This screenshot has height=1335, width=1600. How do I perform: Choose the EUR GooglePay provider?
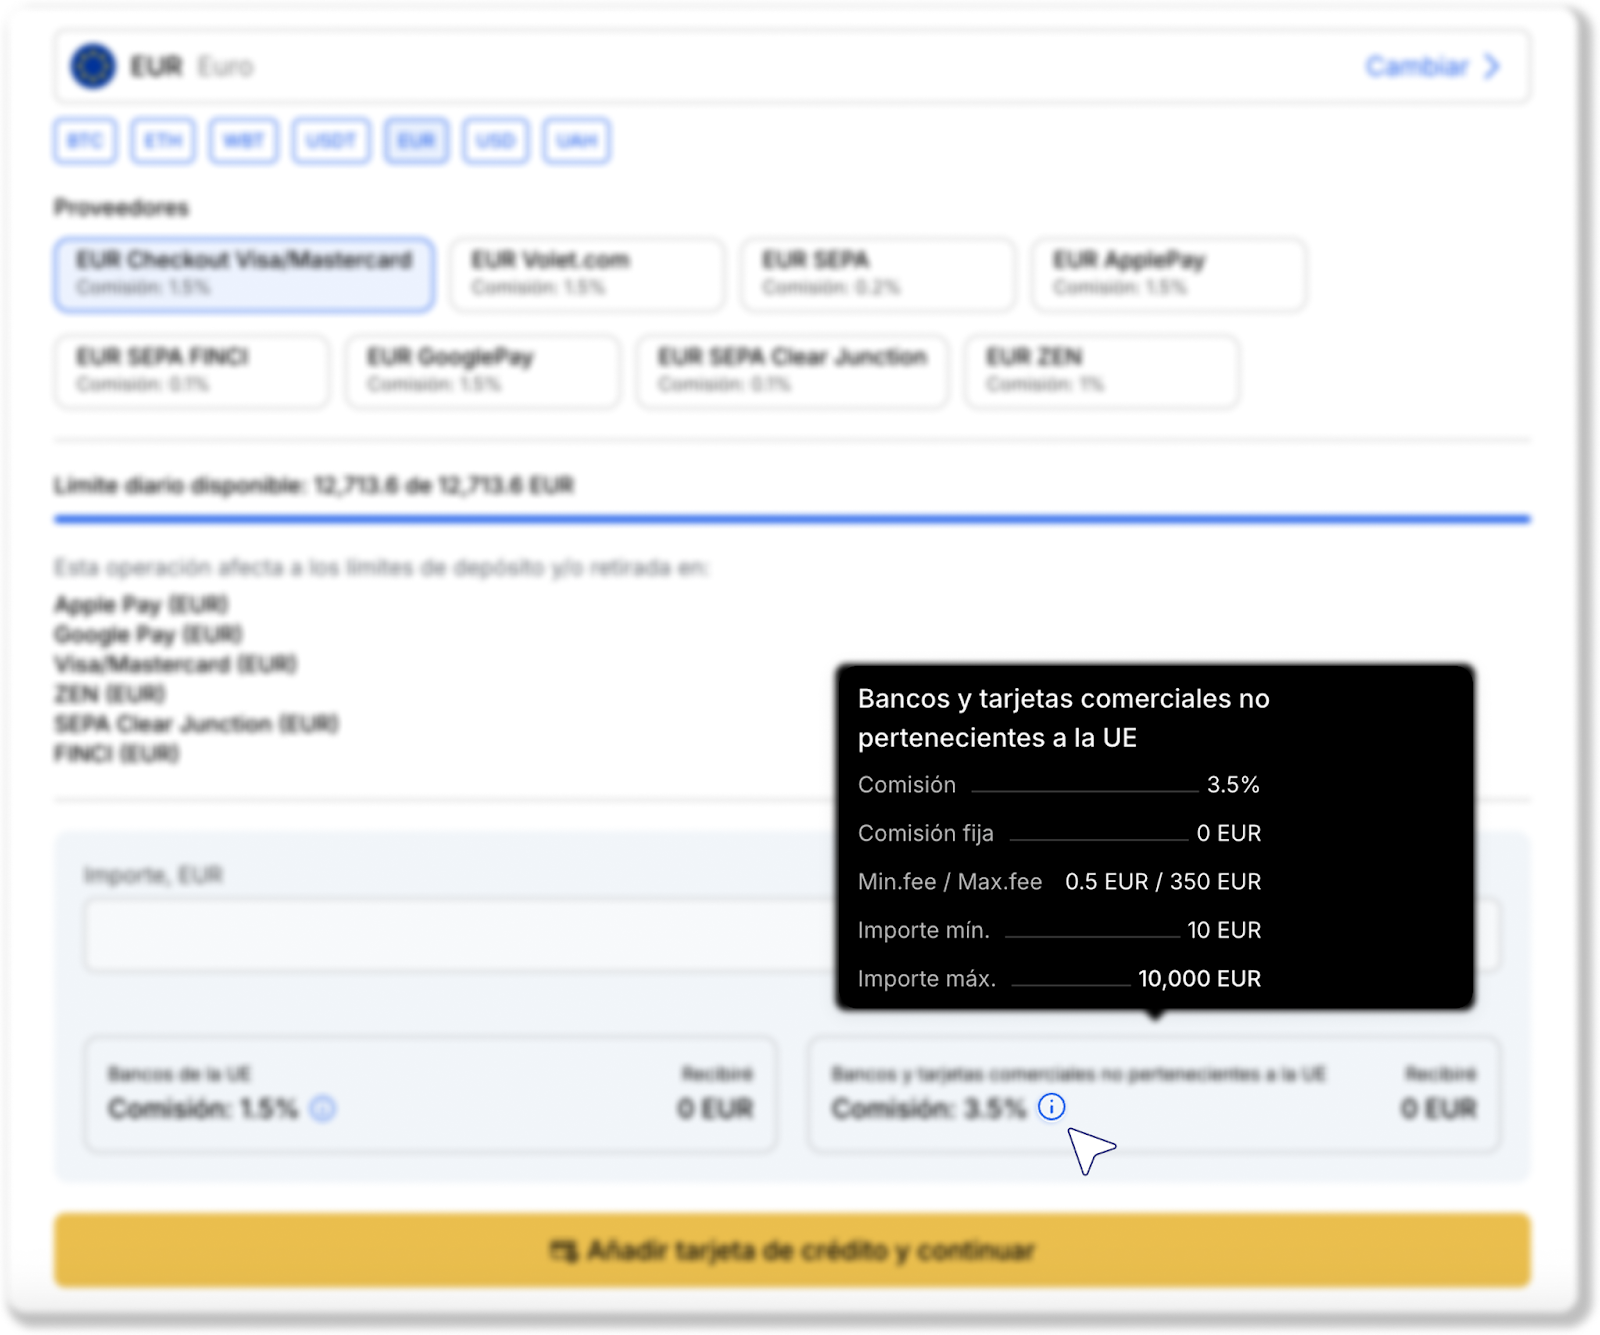coord(483,371)
